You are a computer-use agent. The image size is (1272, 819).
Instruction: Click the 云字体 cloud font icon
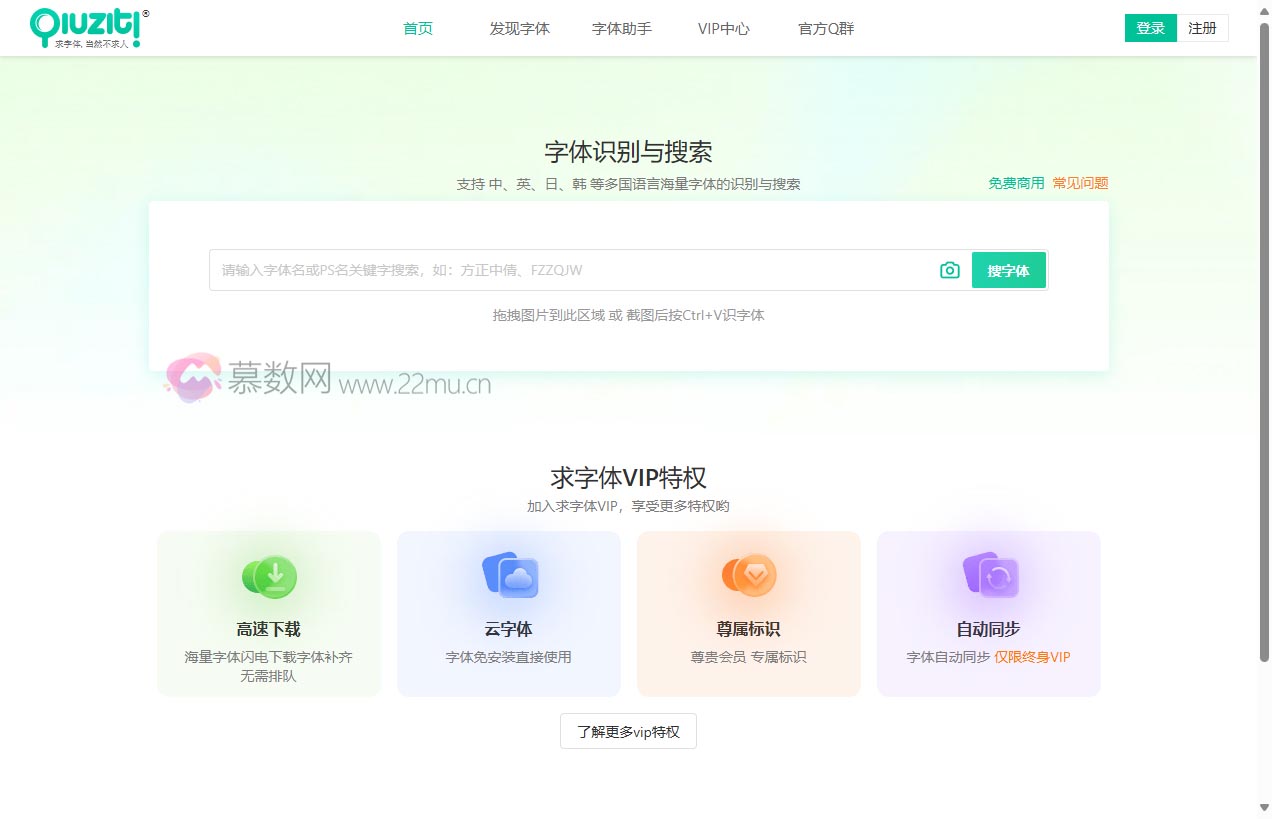508,575
